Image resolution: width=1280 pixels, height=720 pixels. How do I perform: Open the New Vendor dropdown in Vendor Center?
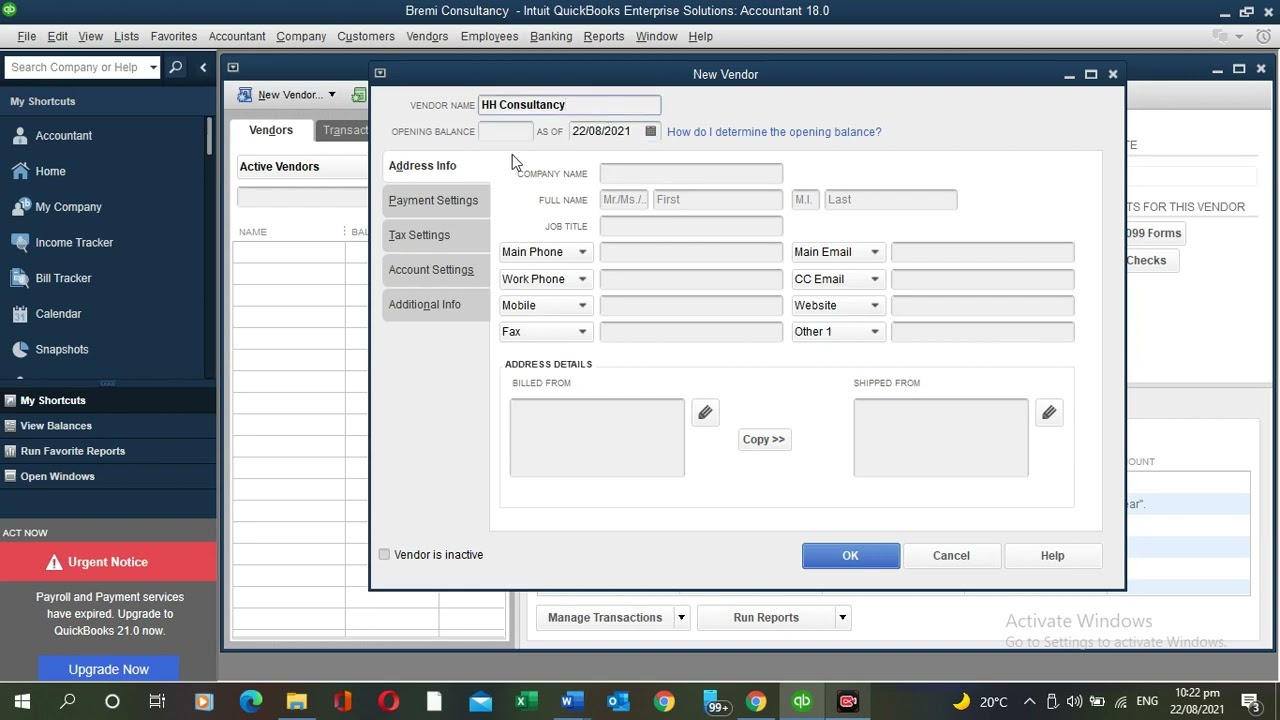[x=331, y=95]
